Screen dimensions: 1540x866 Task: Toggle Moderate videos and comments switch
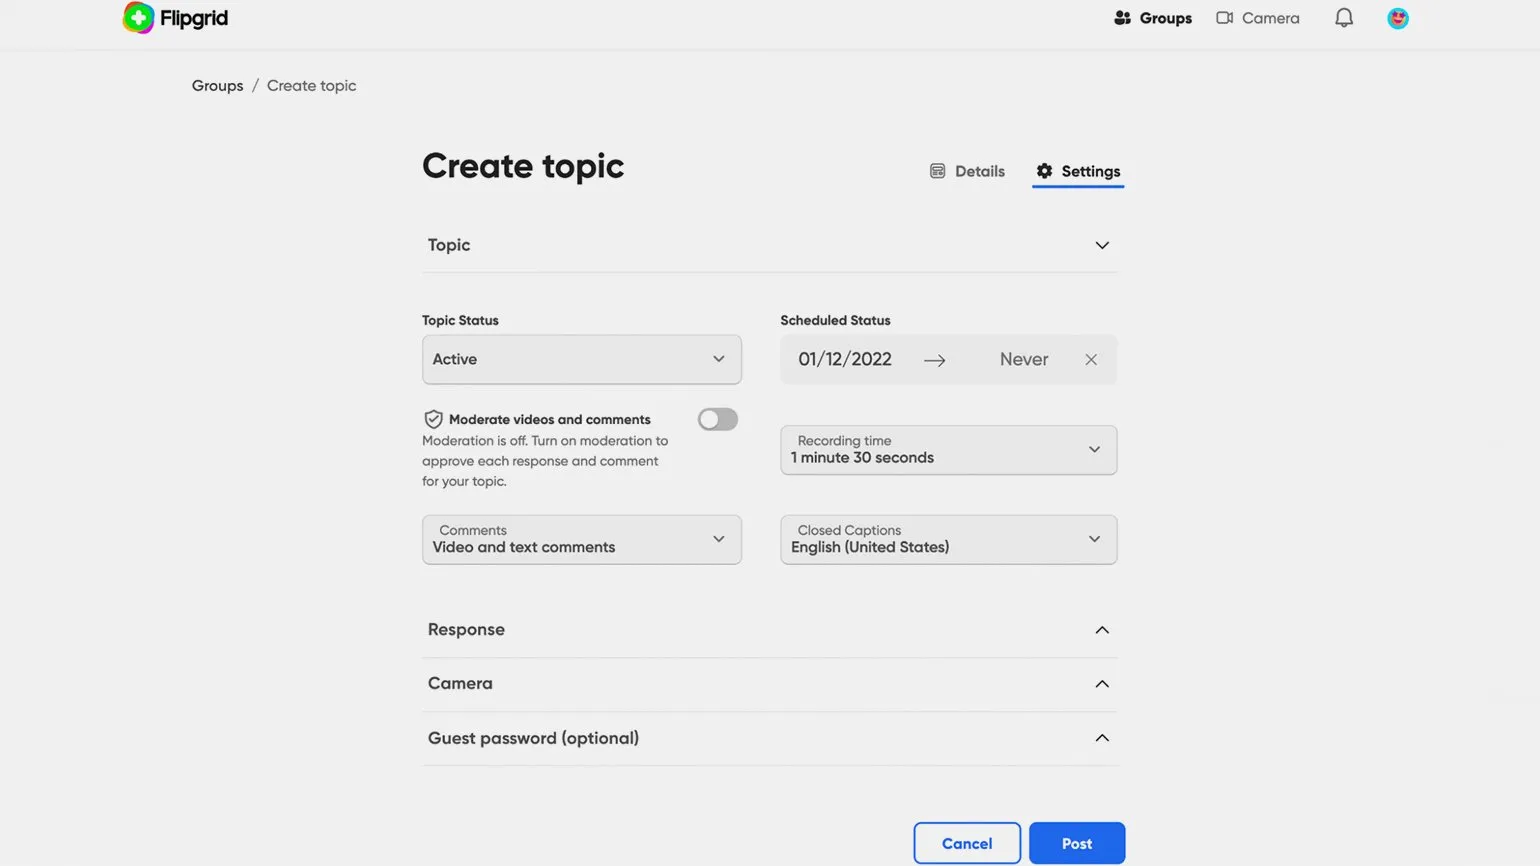[717, 419]
